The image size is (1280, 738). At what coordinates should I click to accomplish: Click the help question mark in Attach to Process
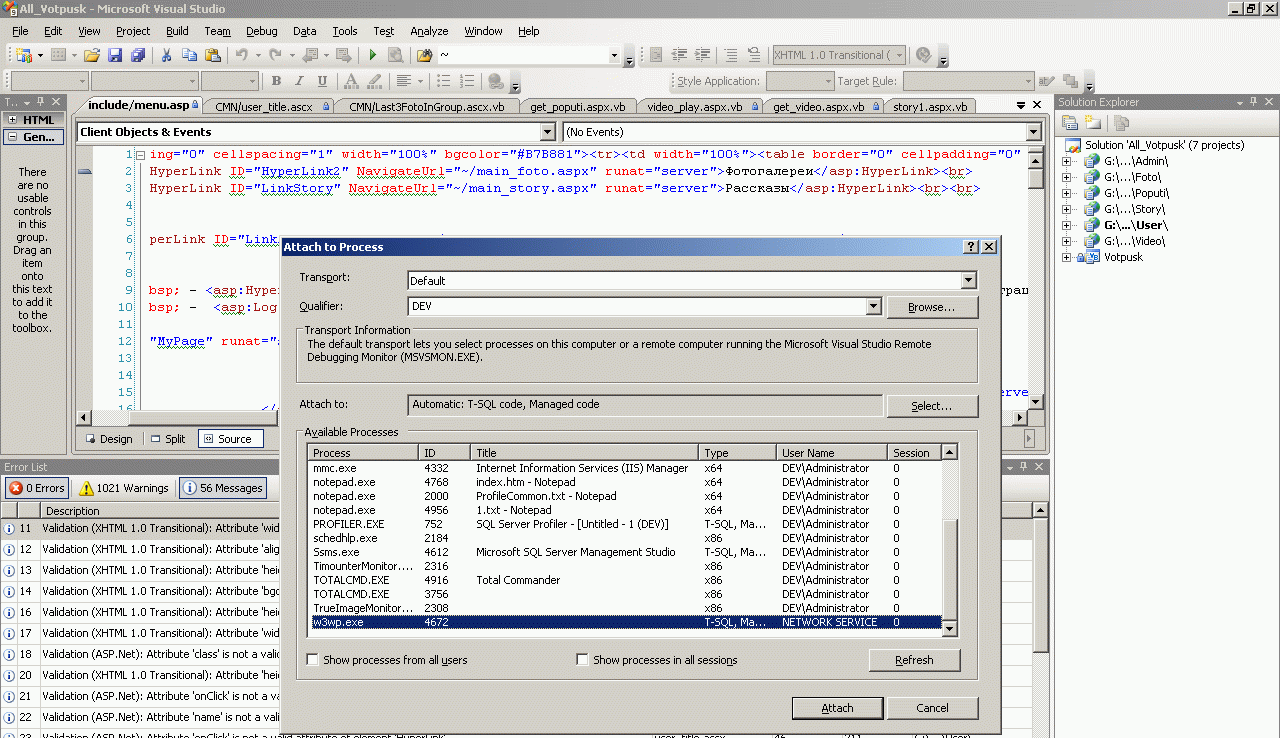(971, 247)
